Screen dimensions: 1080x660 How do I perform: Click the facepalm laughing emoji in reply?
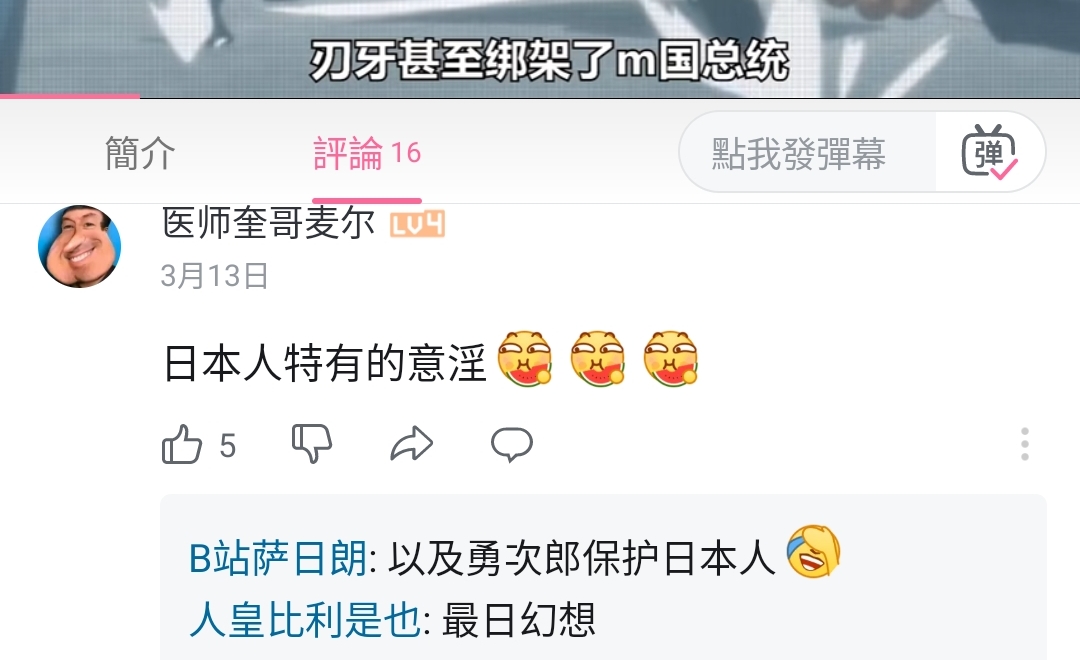tap(813, 552)
